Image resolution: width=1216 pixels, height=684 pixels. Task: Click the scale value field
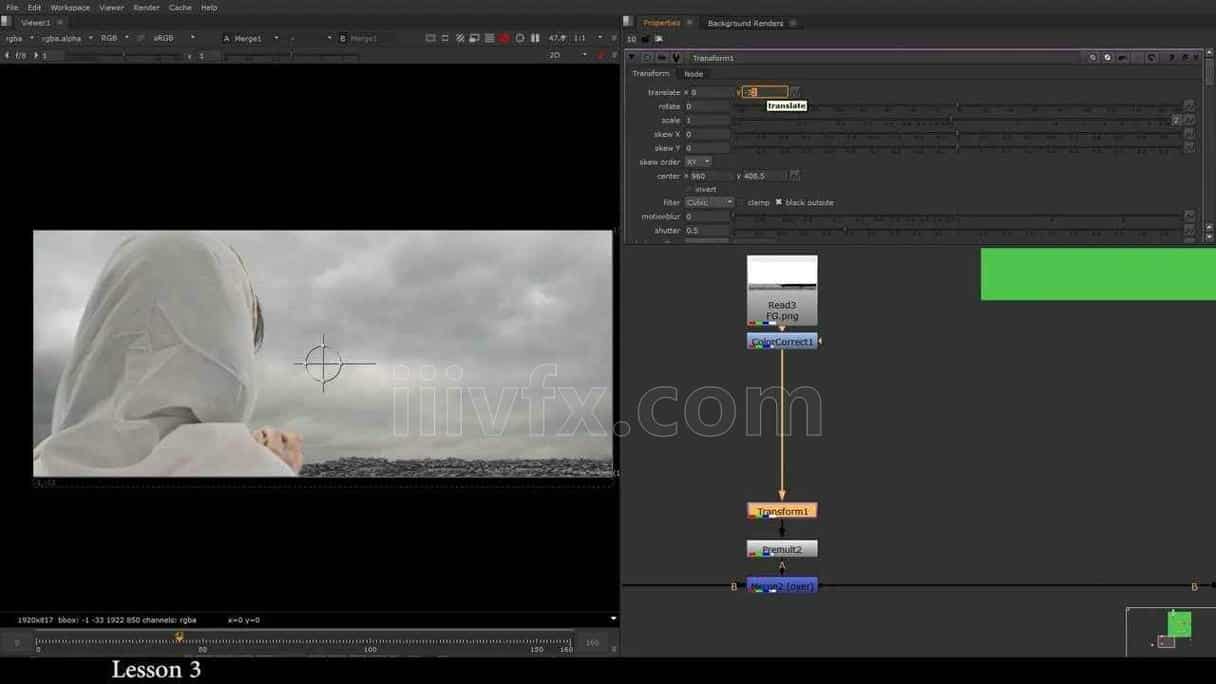tap(707, 120)
